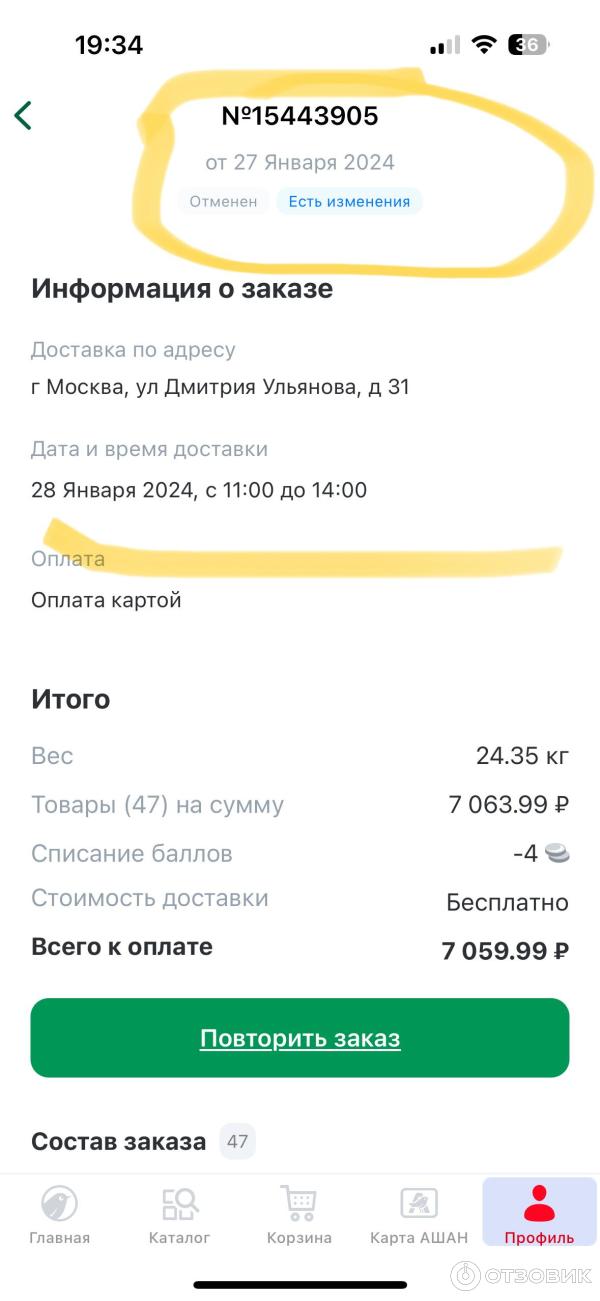Tap the 19:34 status bar clock
This screenshot has height=1301, width=600.
coord(109,45)
